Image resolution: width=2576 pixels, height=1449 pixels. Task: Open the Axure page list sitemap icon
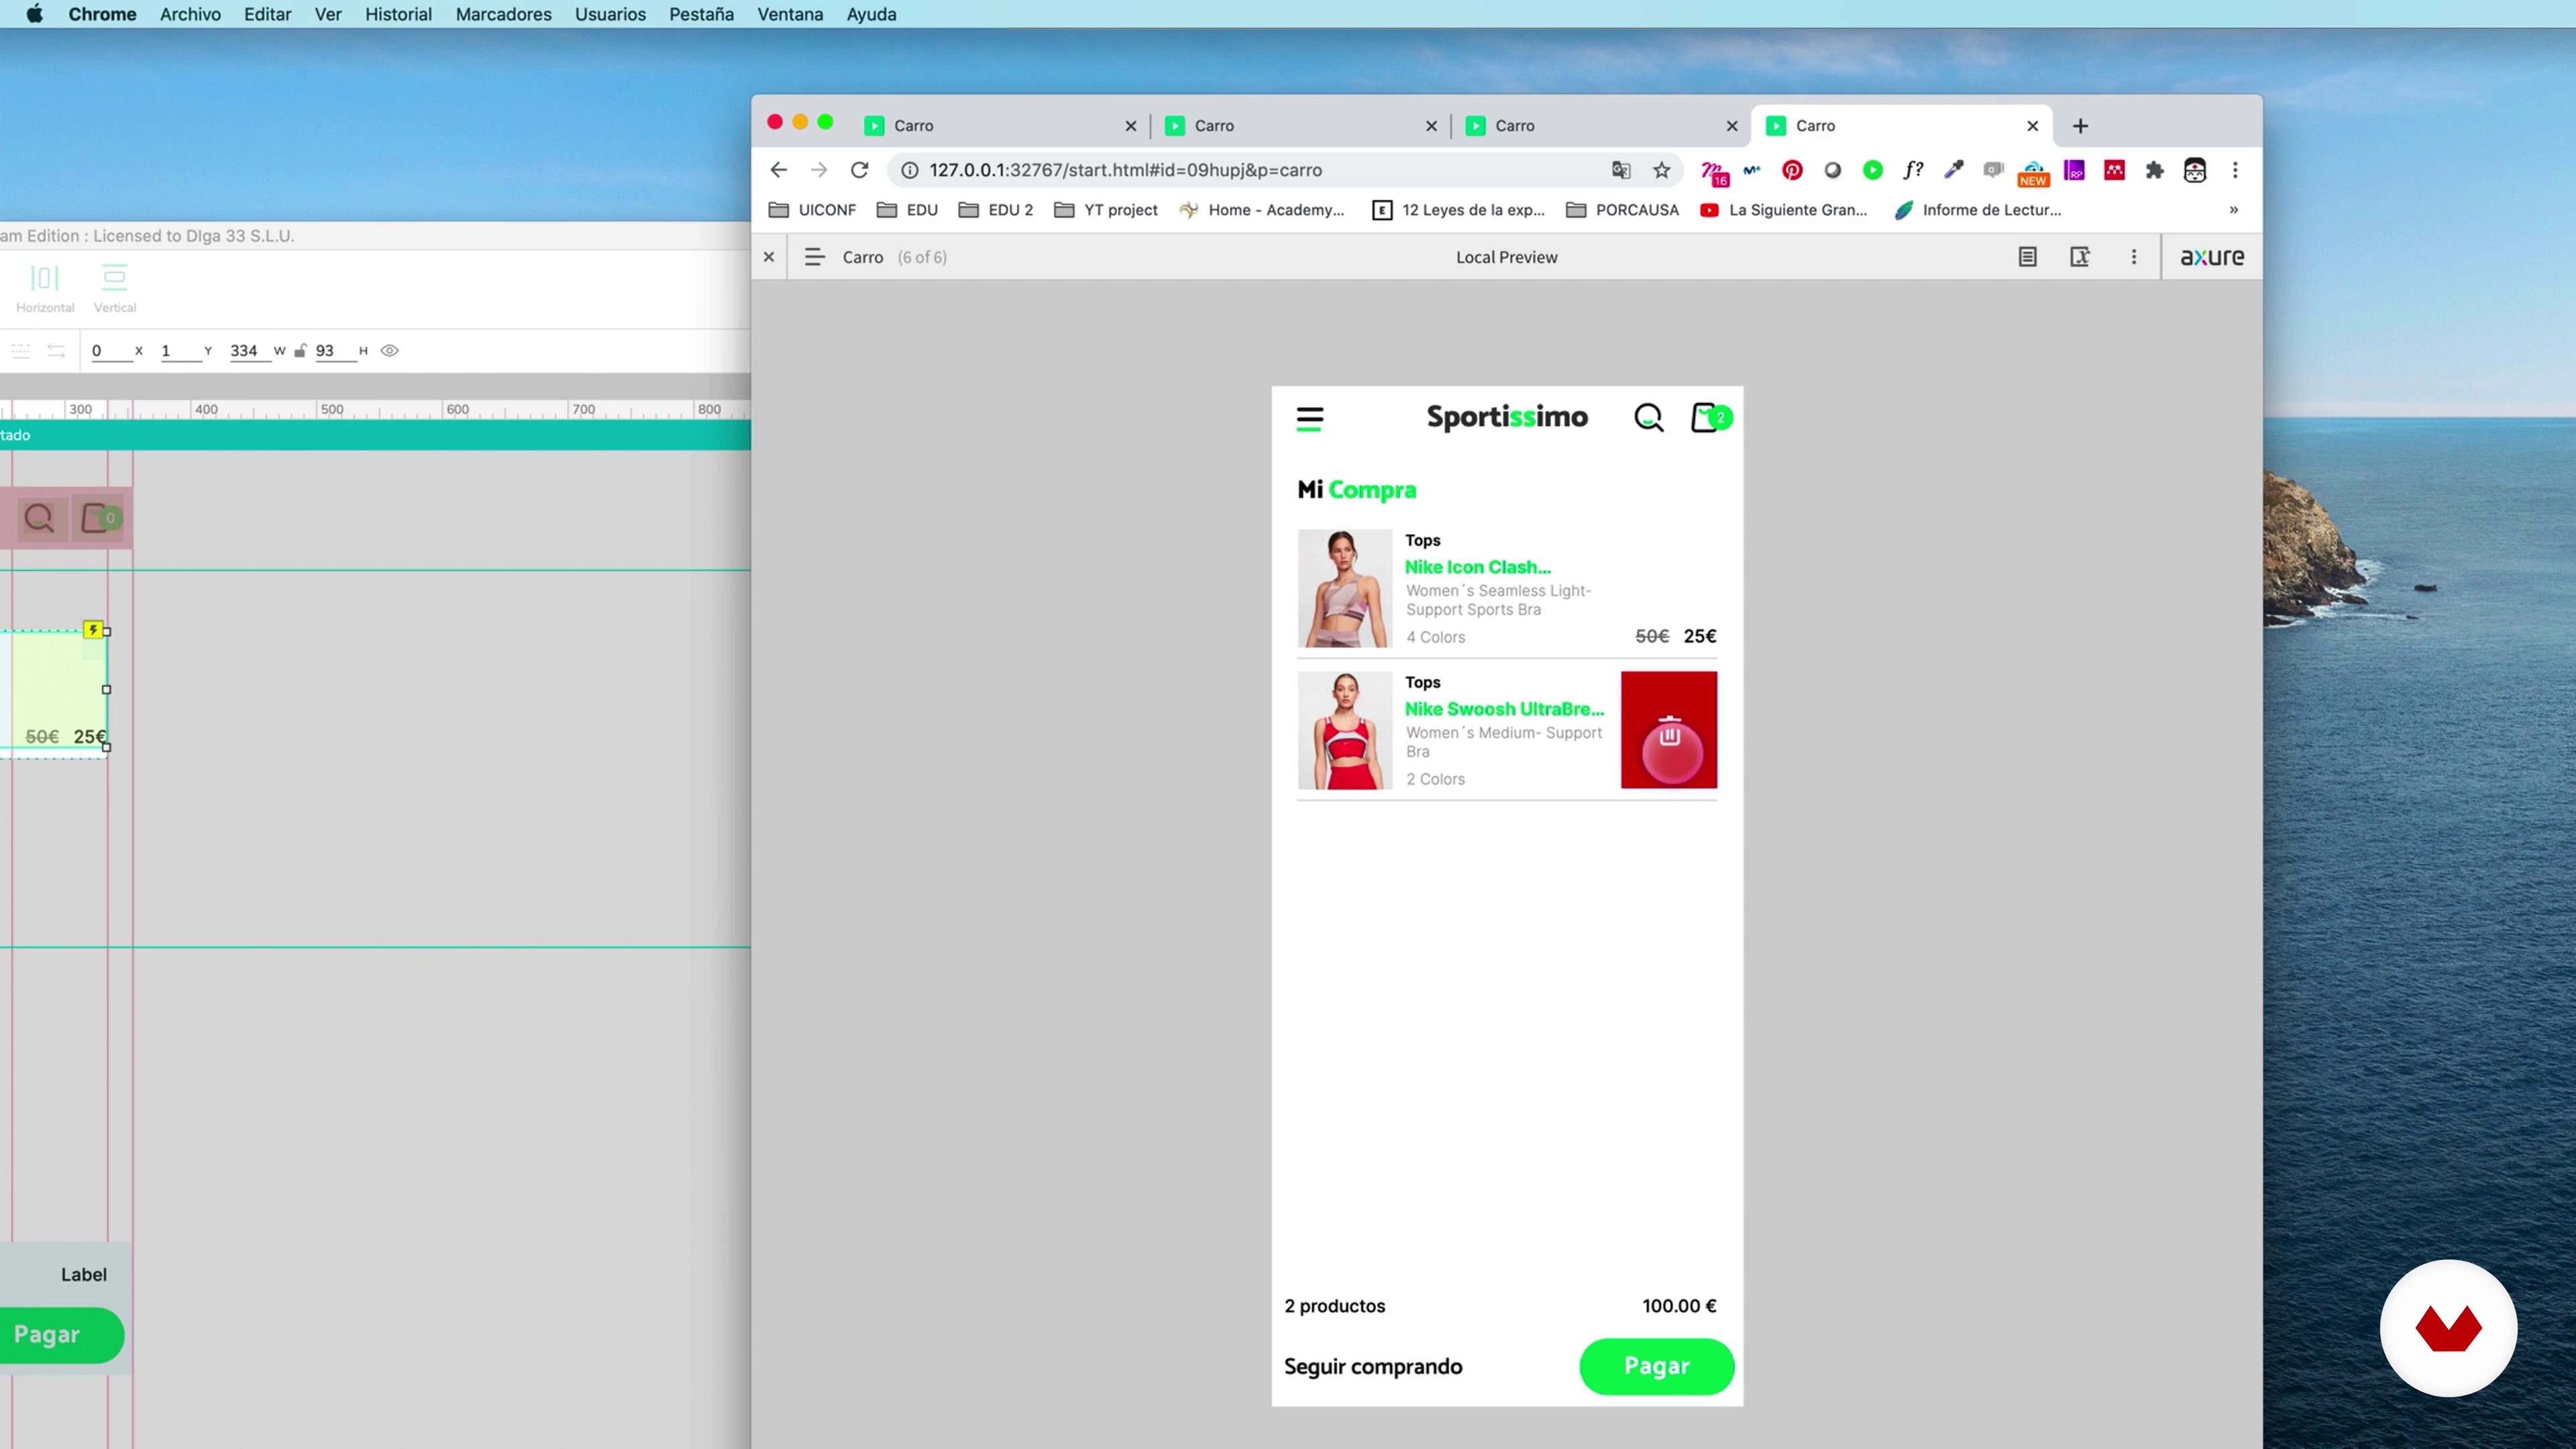tap(814, 257)
